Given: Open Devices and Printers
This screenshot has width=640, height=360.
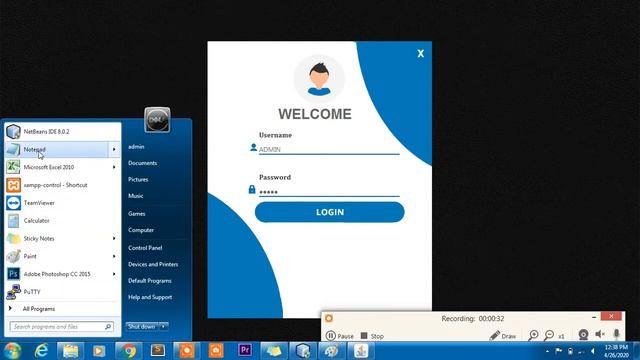Looking at the screenshot, I should 153,264.
